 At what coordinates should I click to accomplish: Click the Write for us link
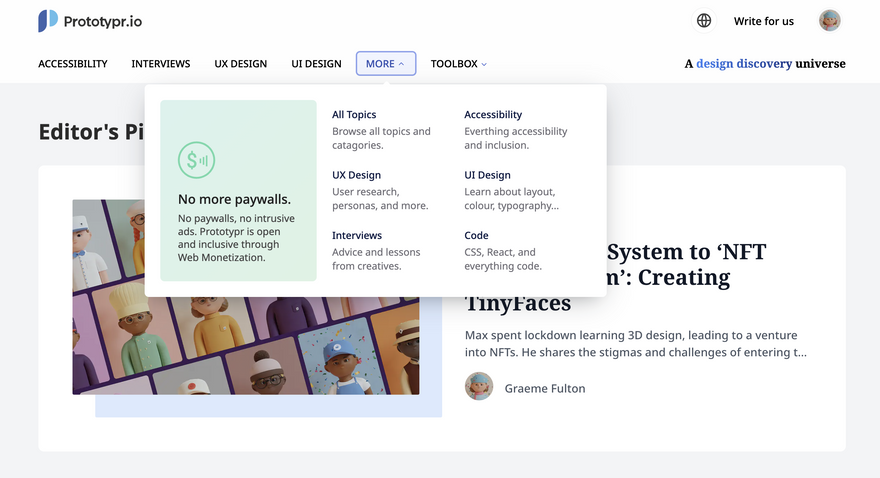coord(763,21)
